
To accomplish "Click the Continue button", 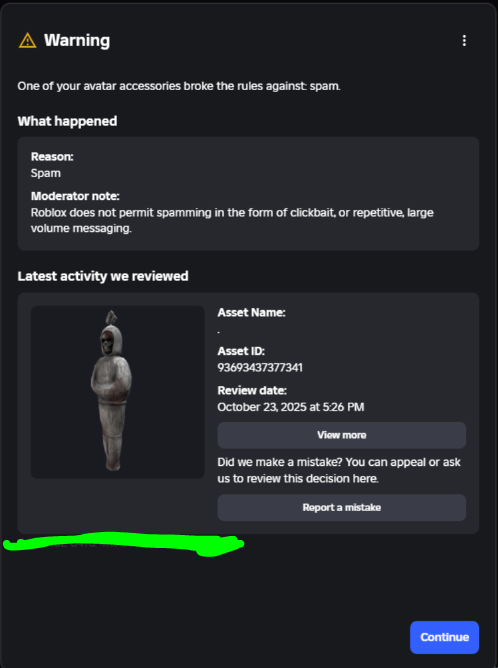I will click(444, 637).
